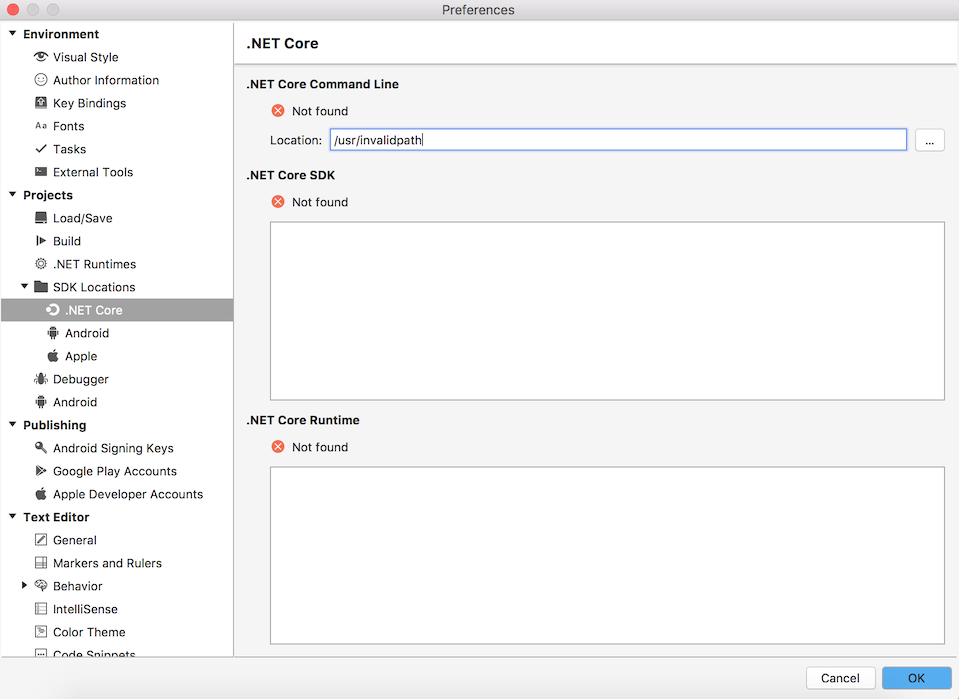
Task: Click the Load/Save disk icon
Action: tap(41, 218)
